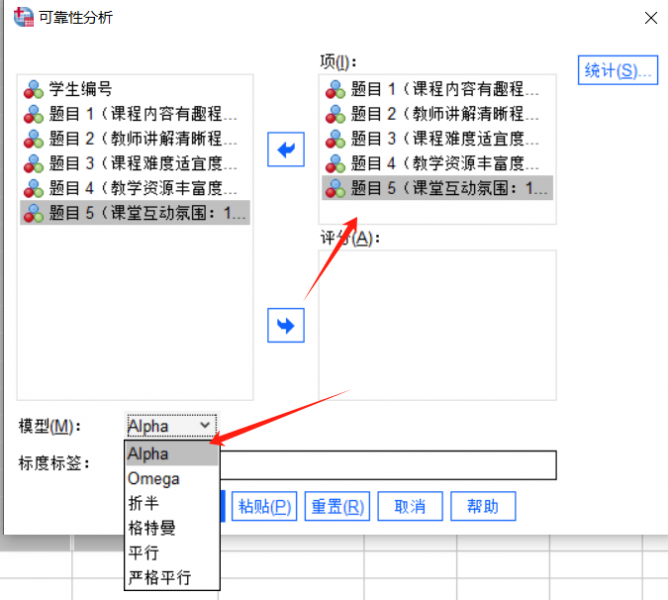Choose Omega in the model list
Viewport: 668px width, 600px height.
(x=172, y=479)
